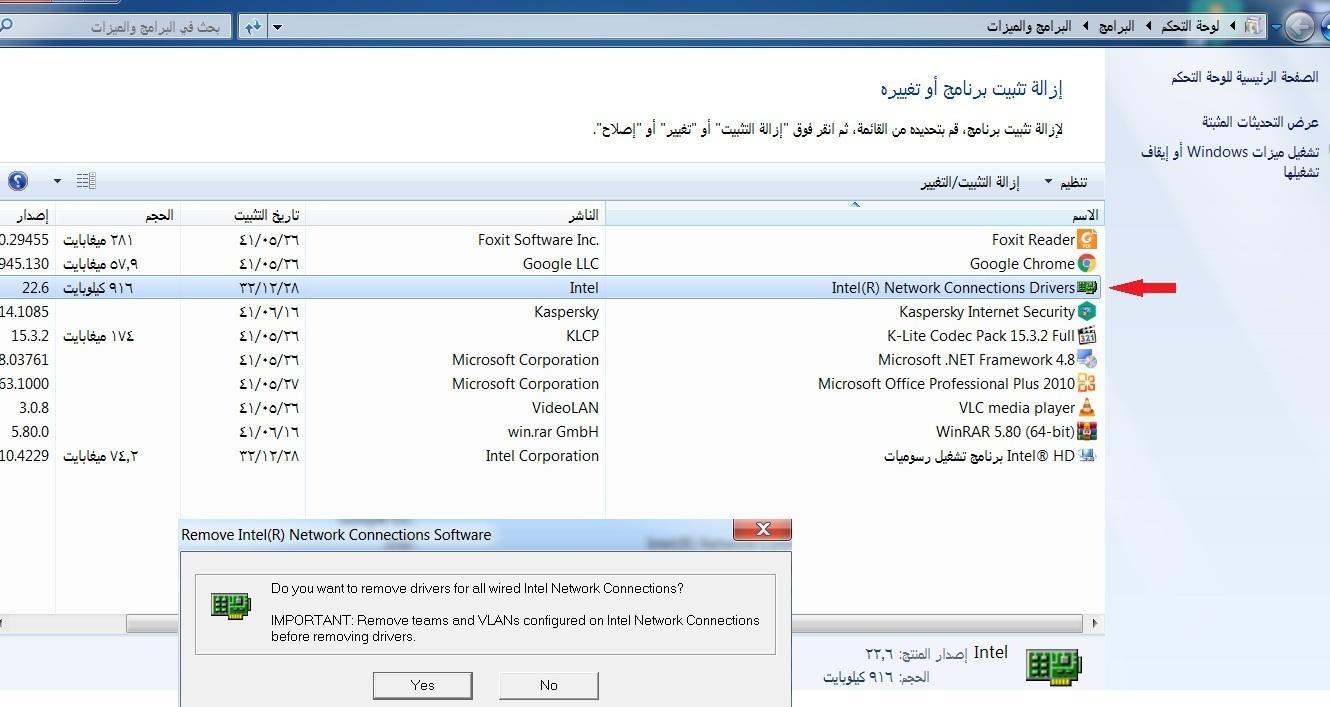
Task: Click the folder icon in the address bar
Action: [x=1251, y=26]
